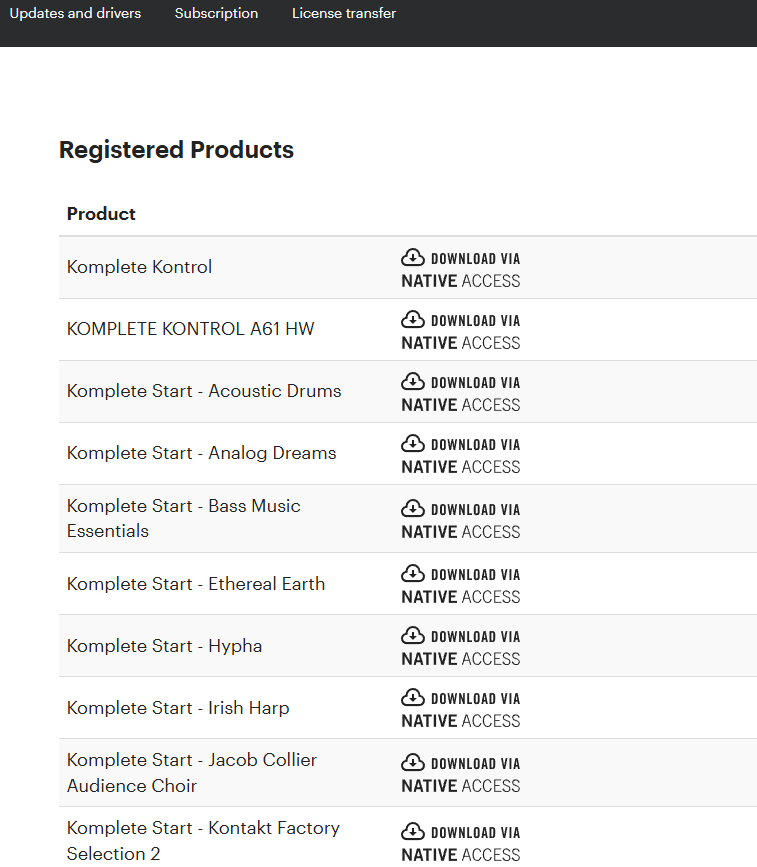The image size is (757, 867).
Task: Click cloud download icon for Acoustic Drums
Action: 413,382
